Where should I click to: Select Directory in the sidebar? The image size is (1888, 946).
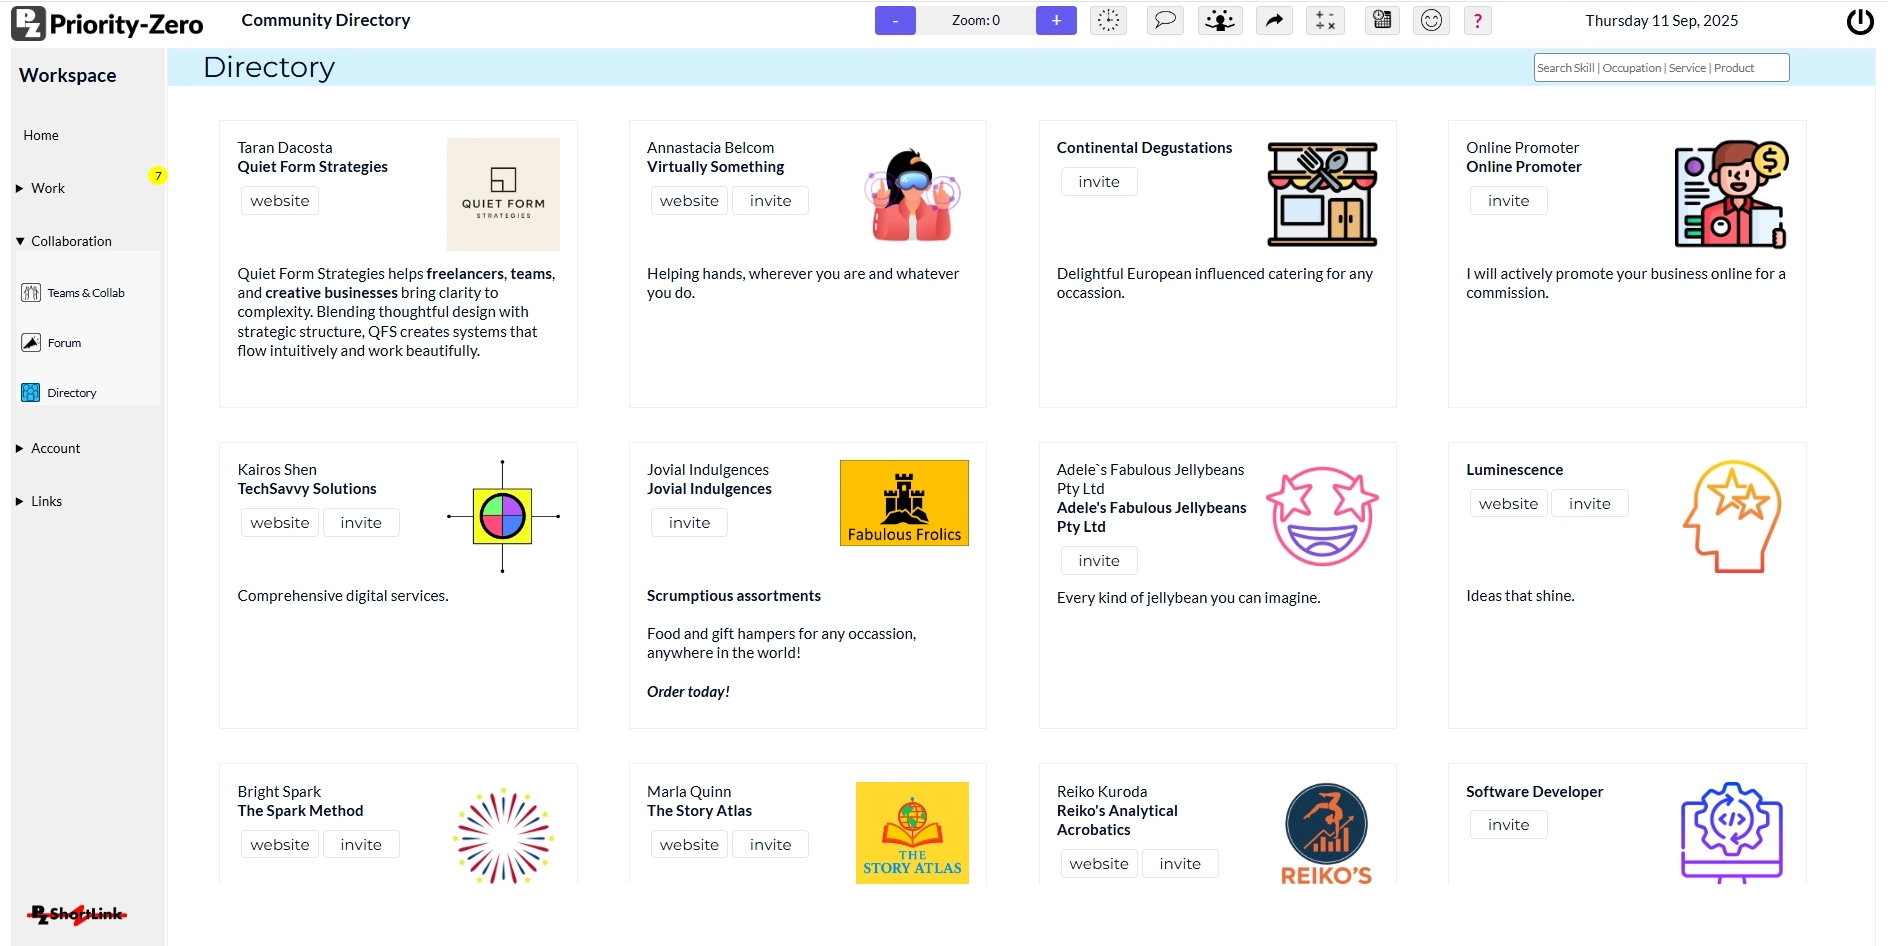coord(72,393)
